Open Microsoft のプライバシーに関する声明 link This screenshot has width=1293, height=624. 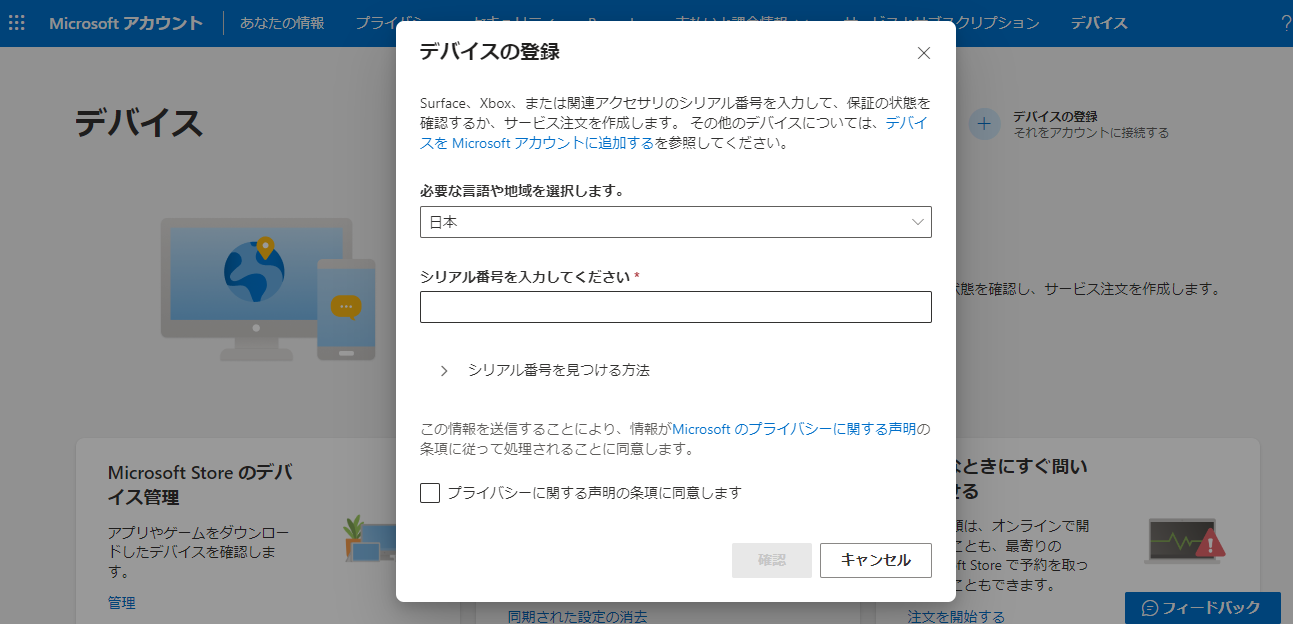[794, 429]
